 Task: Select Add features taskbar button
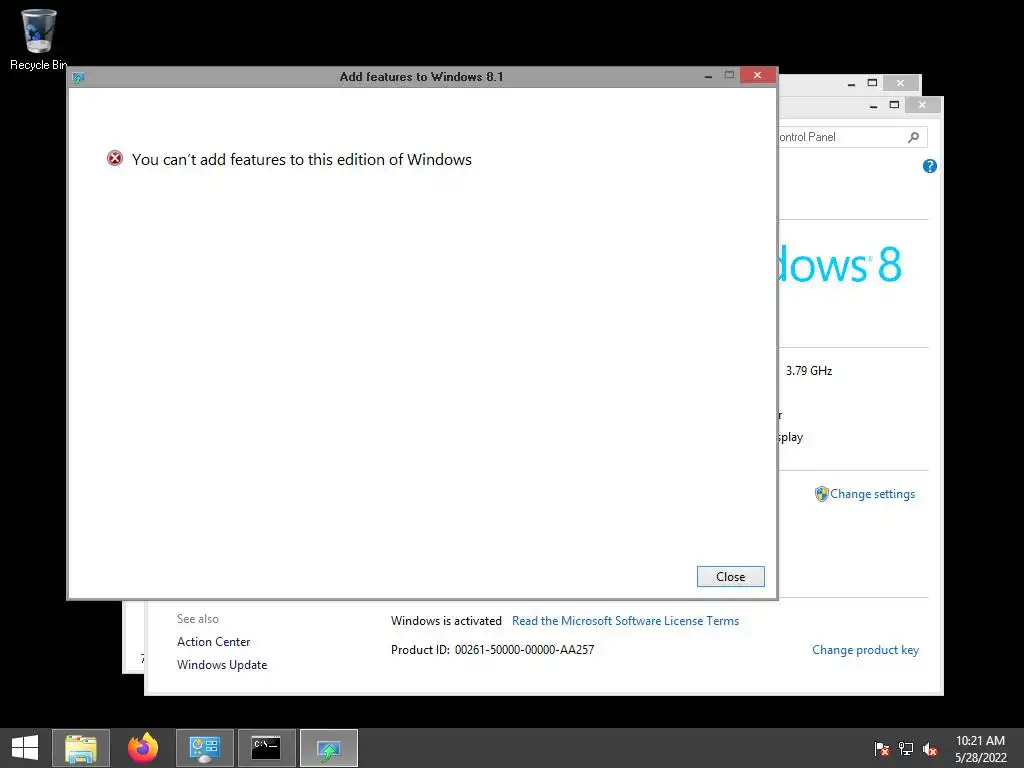pos(328,748)
